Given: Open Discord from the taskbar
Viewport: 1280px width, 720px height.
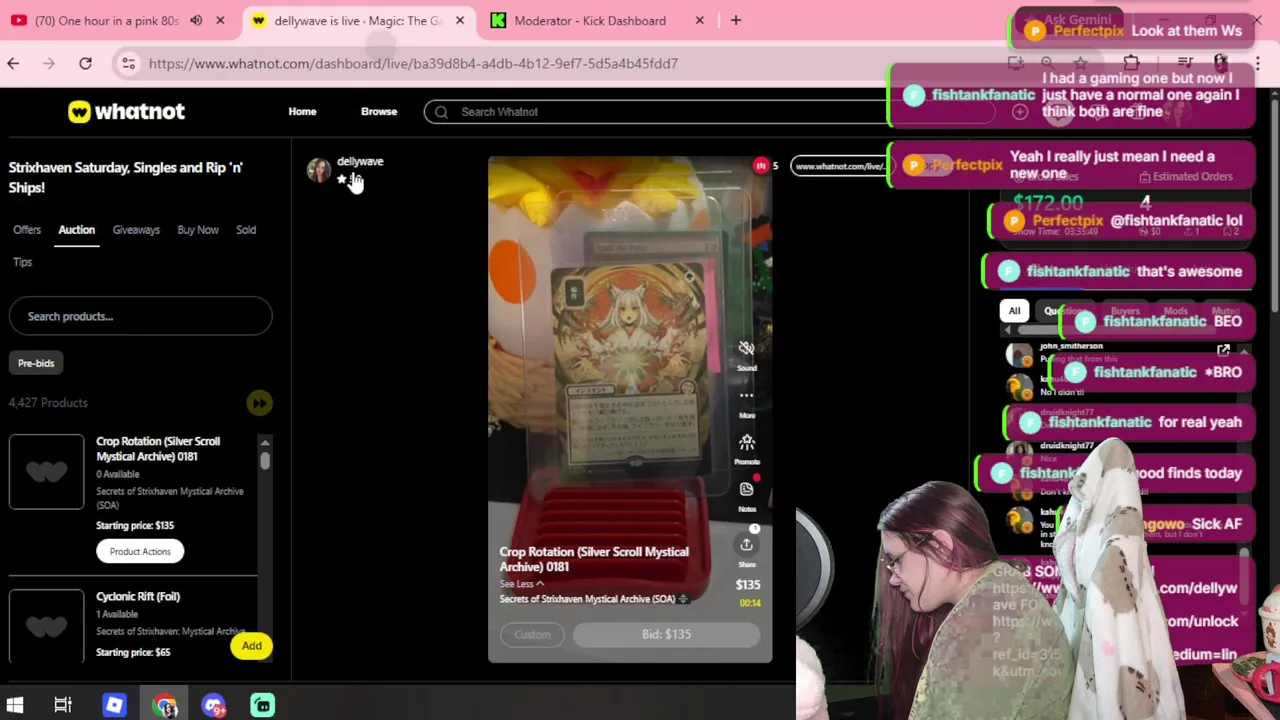Looking at the screenshot, I should pyautogui.click(x=213, y=705).
